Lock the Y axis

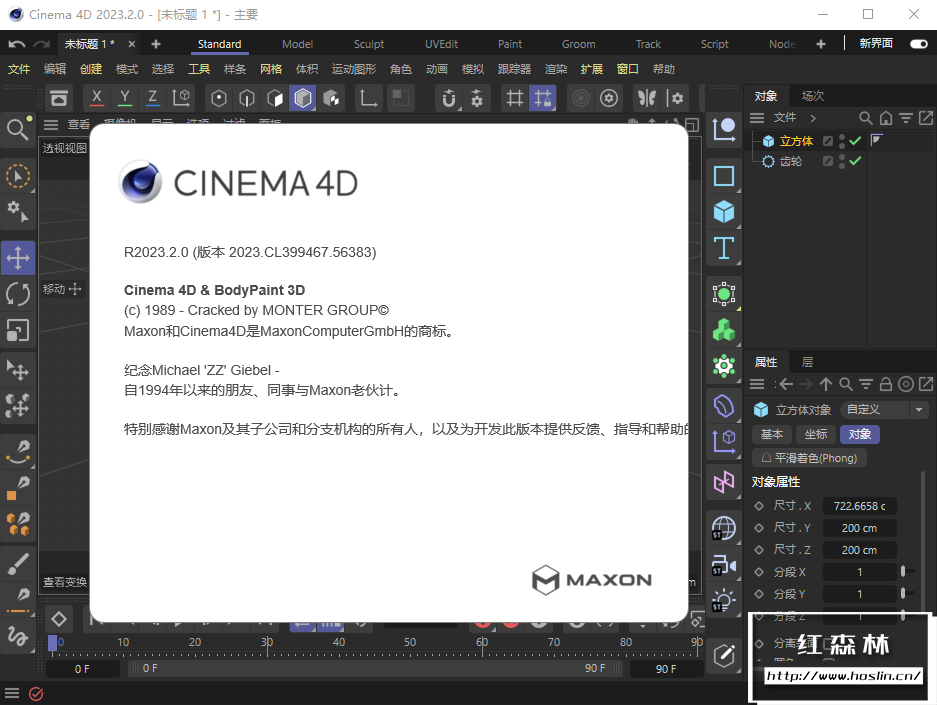[125, 98]
